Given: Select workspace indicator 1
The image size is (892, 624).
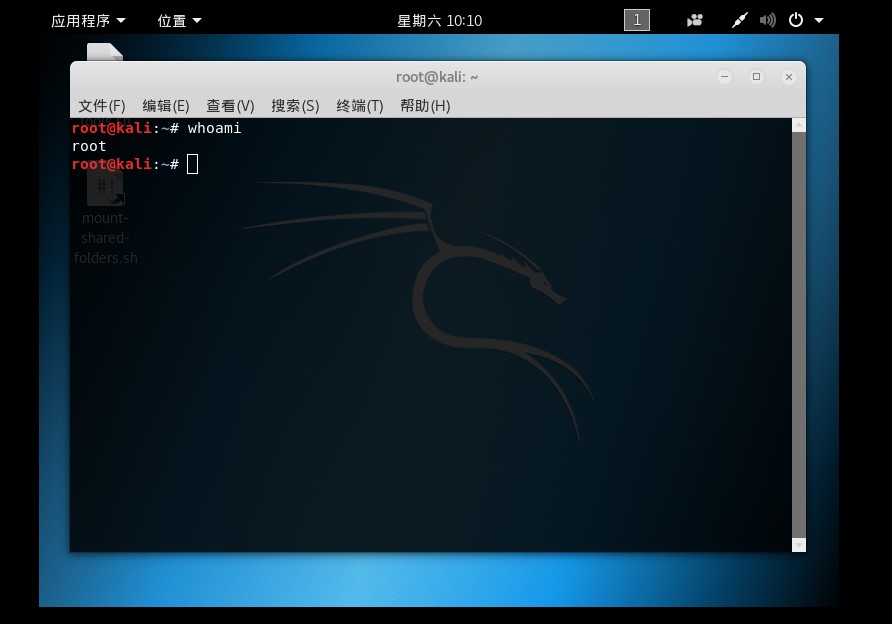Looking at the screenshot, I should (637, 20).
